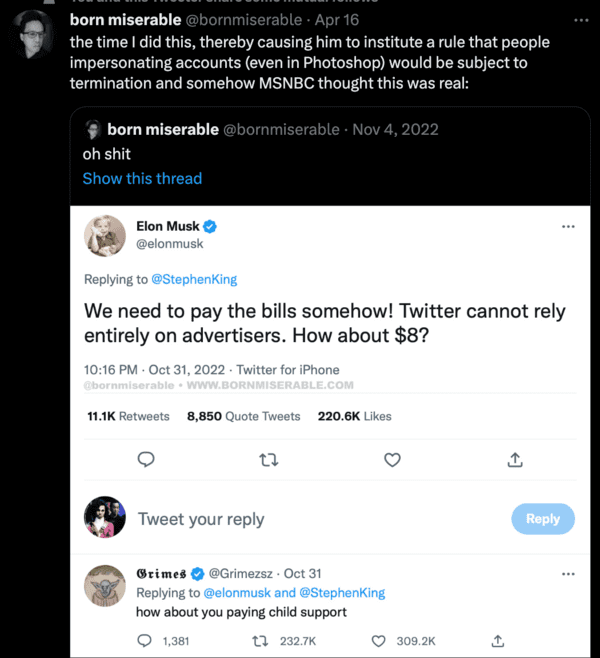Screen dimensions: 600x658
Task: View the 8,850 Quote Tweets
Action: coord(243,416)
